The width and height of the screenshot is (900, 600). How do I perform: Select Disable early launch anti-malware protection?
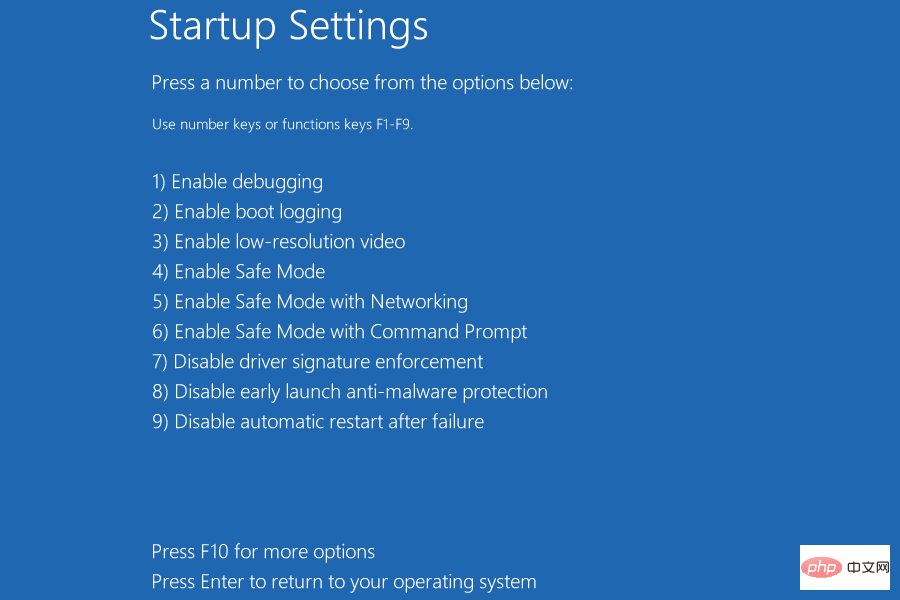[x=349, y=392]
